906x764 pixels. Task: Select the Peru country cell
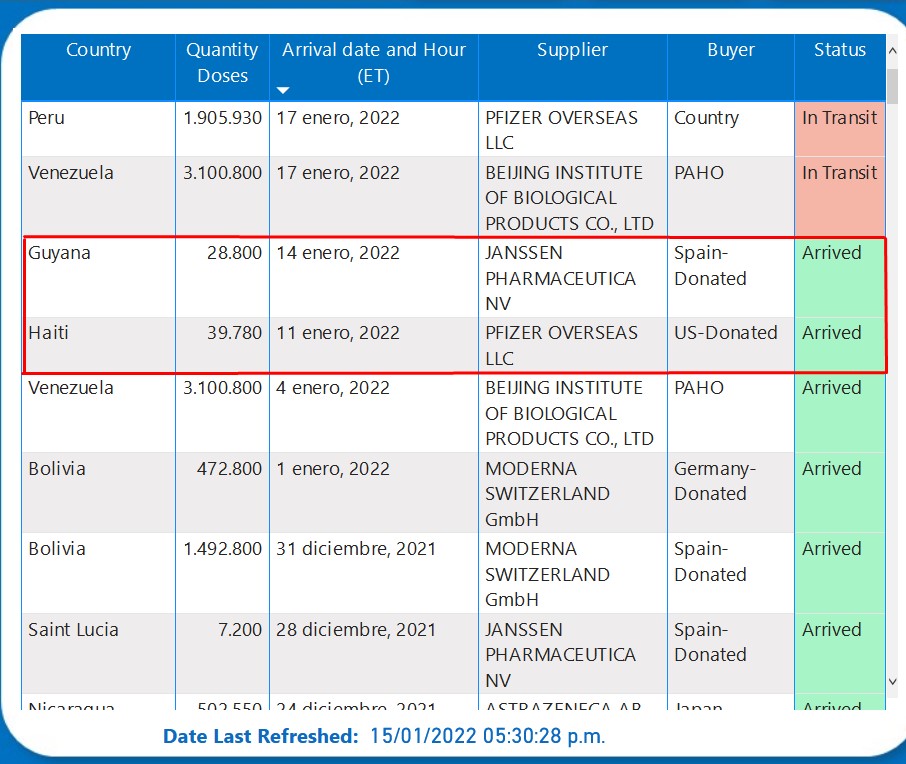point(47,118)
